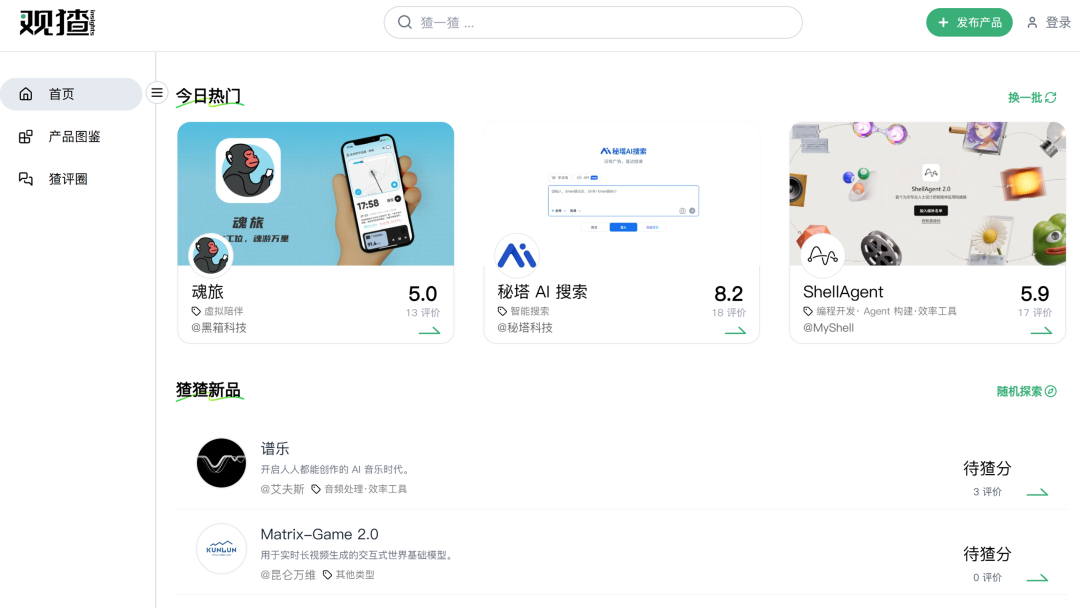Click the 今日热门 heading
The width and height of the screenshot is (1080, 608).
pyautogui.click(x=208, y=96)
